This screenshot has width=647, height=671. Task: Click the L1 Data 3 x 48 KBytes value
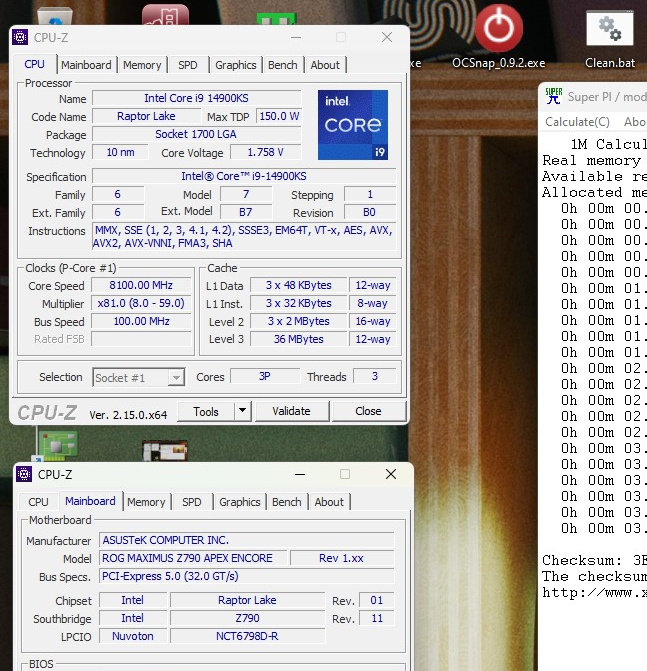pyautogui.click(x=298, y=285)
